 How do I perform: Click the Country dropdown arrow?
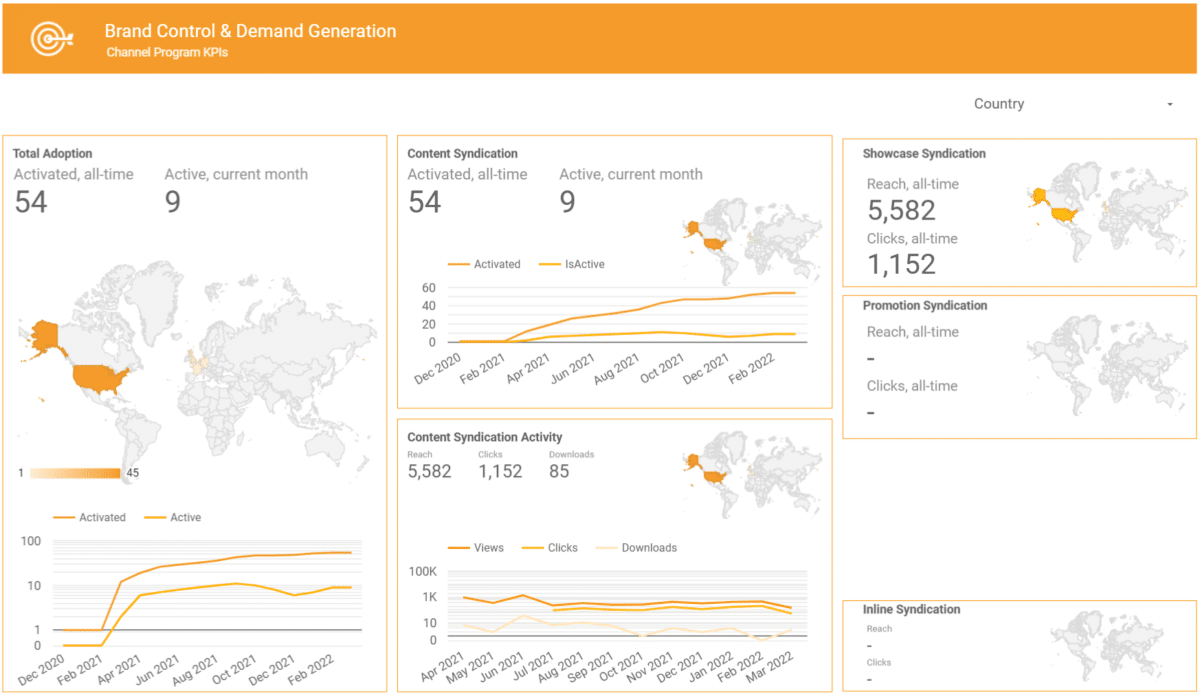1169,105
